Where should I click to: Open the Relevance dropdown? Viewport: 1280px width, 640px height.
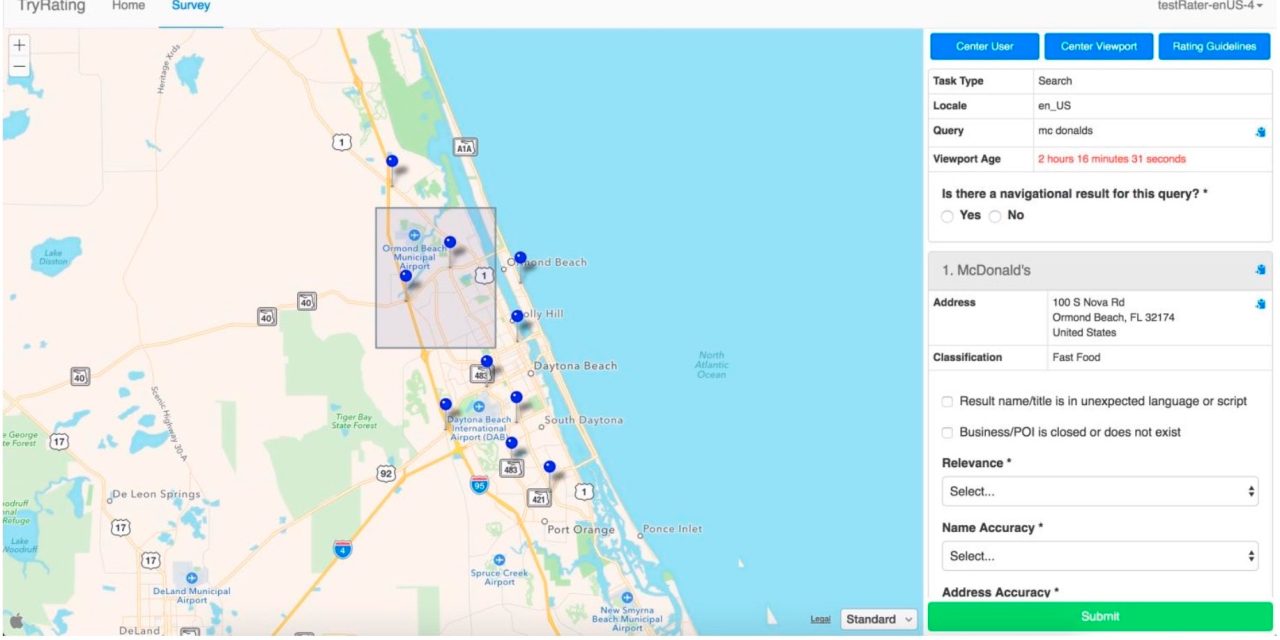pyautogui.click(x=1099, y=491)
